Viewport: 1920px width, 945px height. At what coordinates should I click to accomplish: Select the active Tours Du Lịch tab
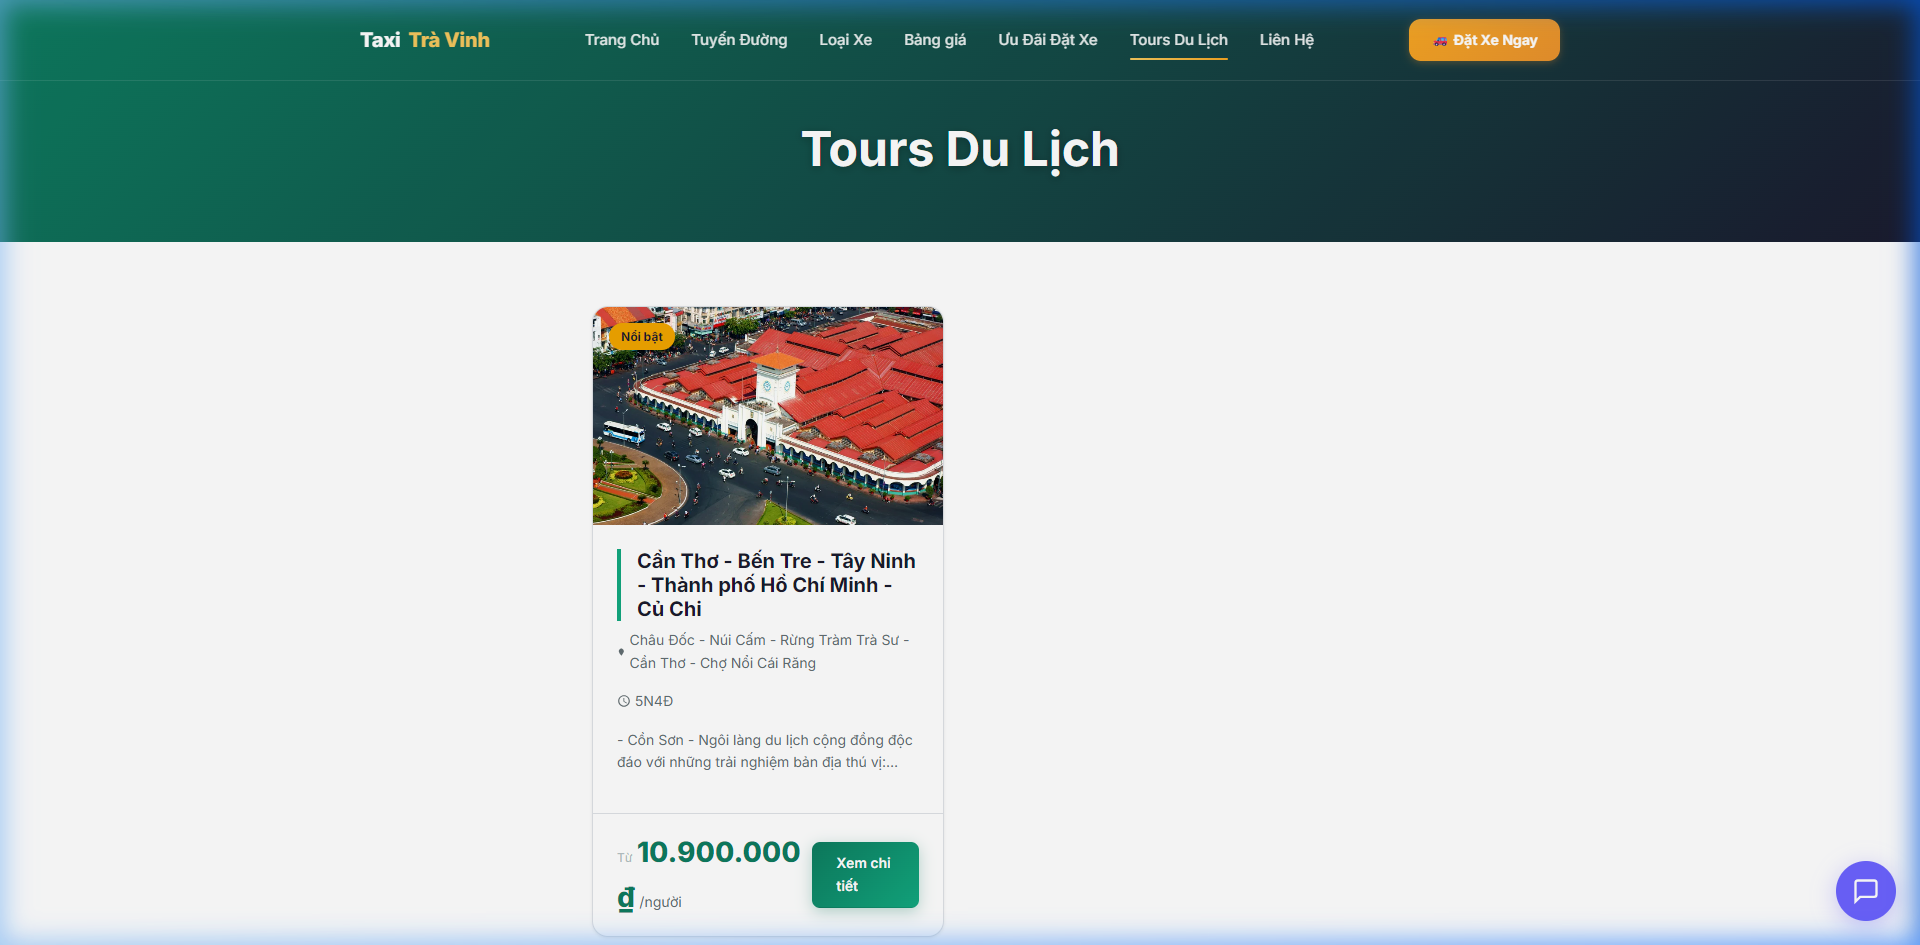(x=1178, y=40)
